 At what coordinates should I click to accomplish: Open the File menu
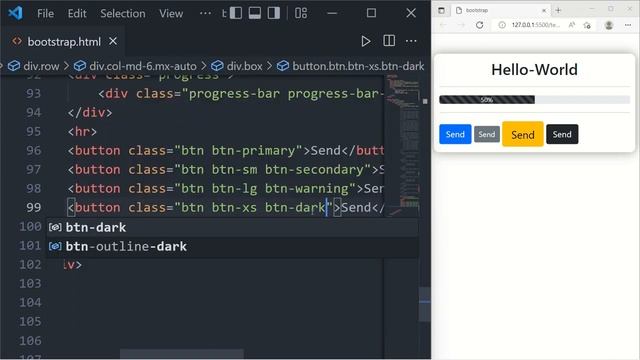click(x=45, y=13)
